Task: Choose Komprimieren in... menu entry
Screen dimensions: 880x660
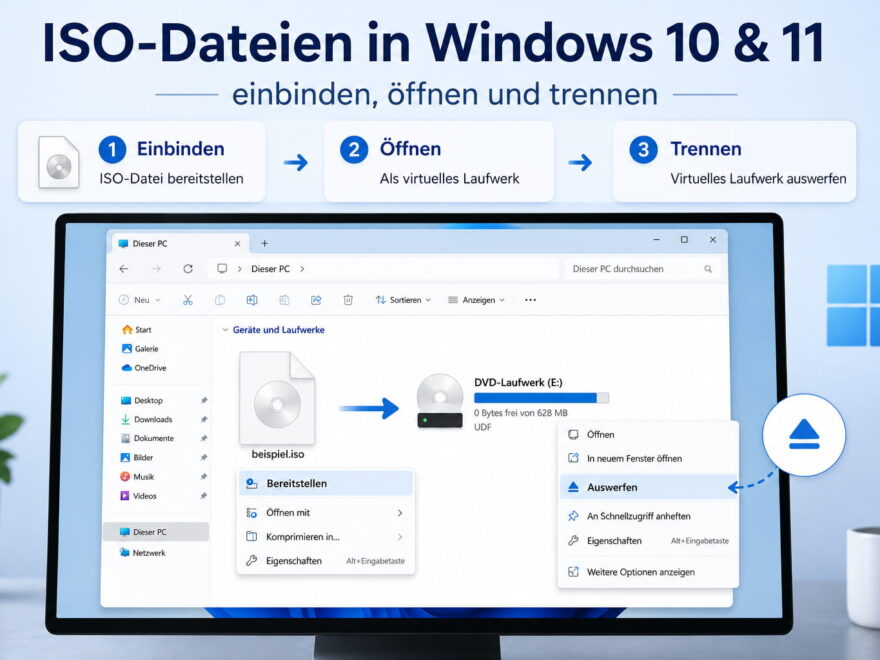Action: coord(326,537)
